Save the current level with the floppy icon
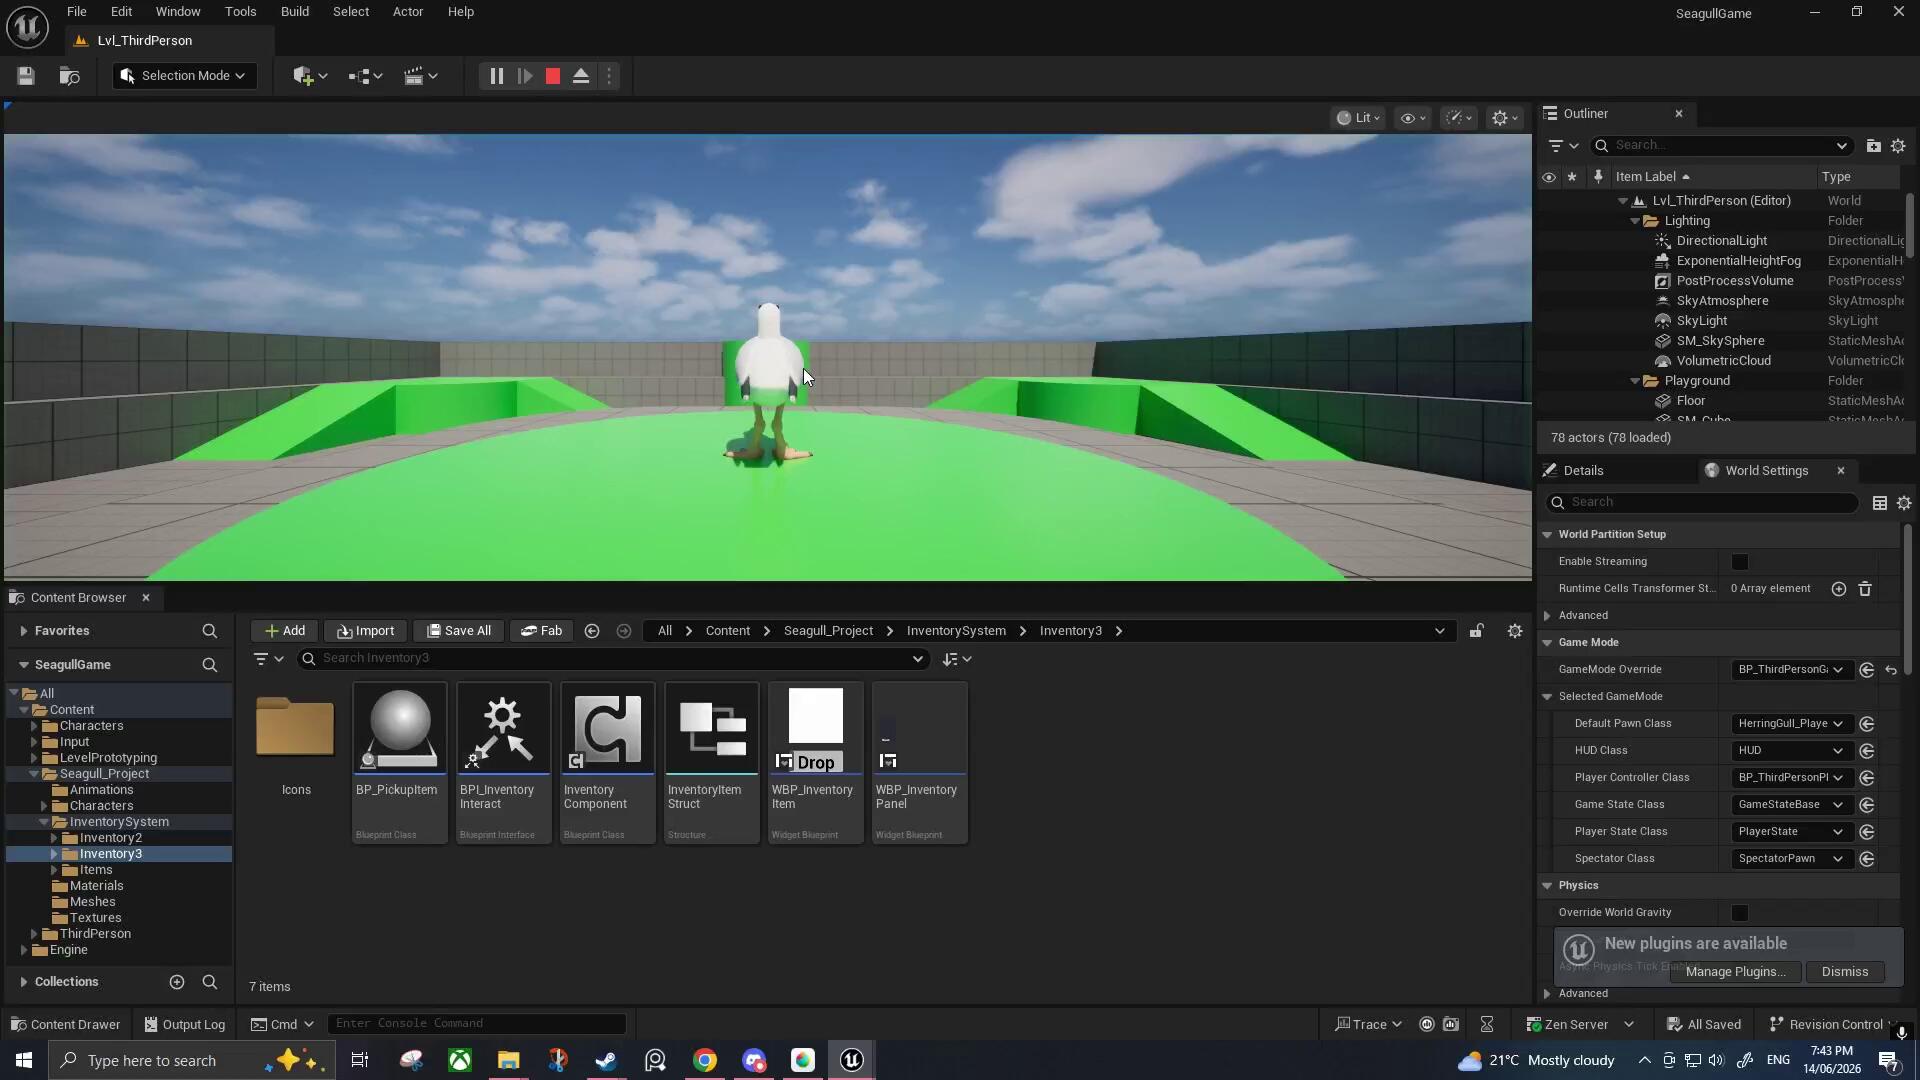Screen dimensions: 1920x1080 click(26, 76)
